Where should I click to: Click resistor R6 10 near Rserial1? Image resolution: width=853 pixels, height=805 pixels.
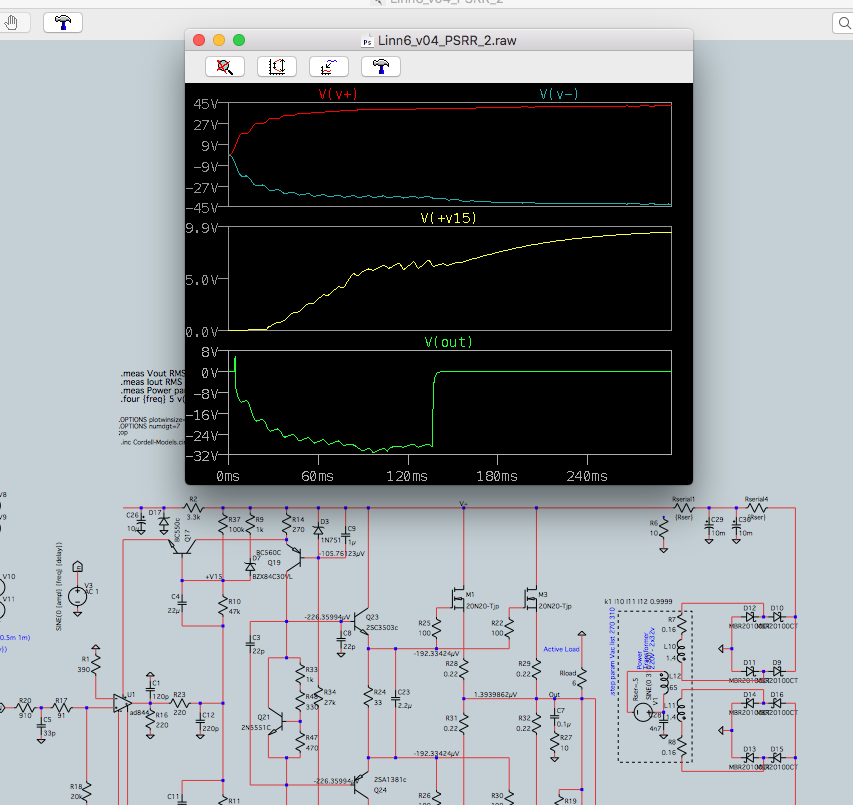point(664,528)
